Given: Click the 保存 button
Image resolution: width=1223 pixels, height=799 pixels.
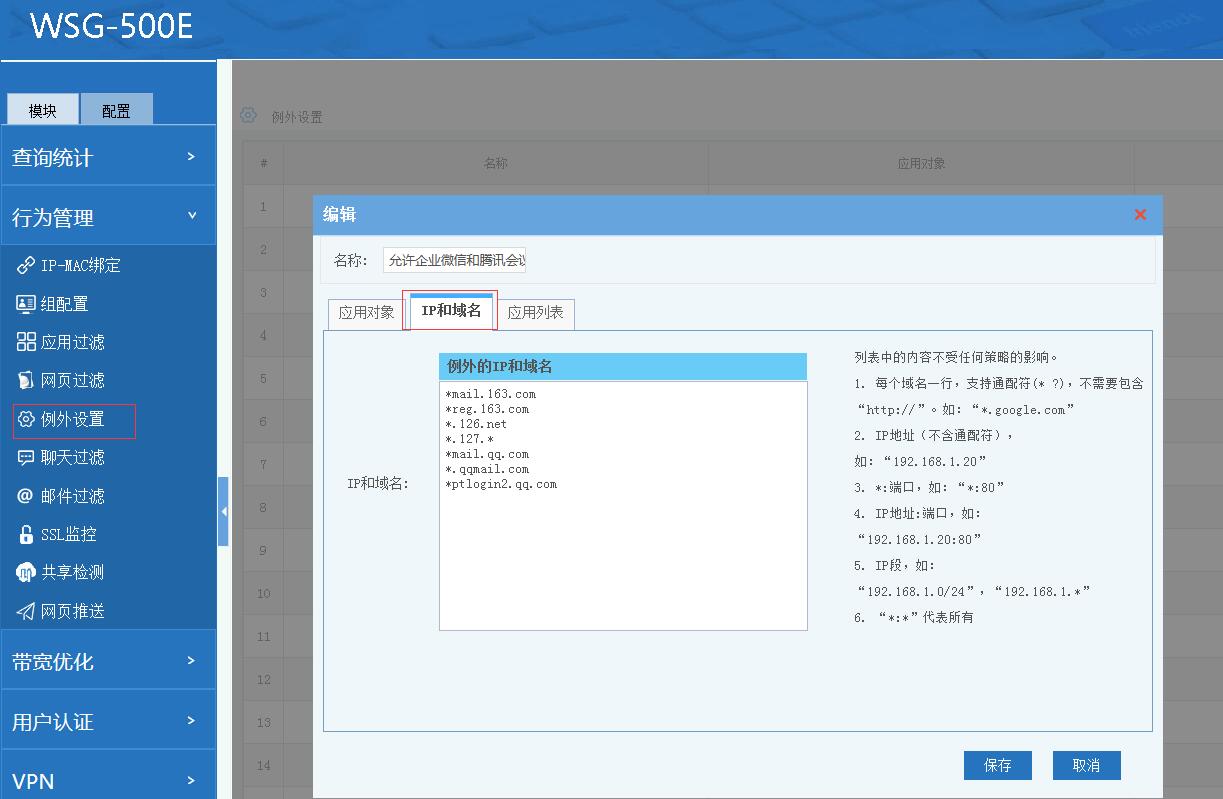Looking at the screenshot, I should (x=997, y=765).
